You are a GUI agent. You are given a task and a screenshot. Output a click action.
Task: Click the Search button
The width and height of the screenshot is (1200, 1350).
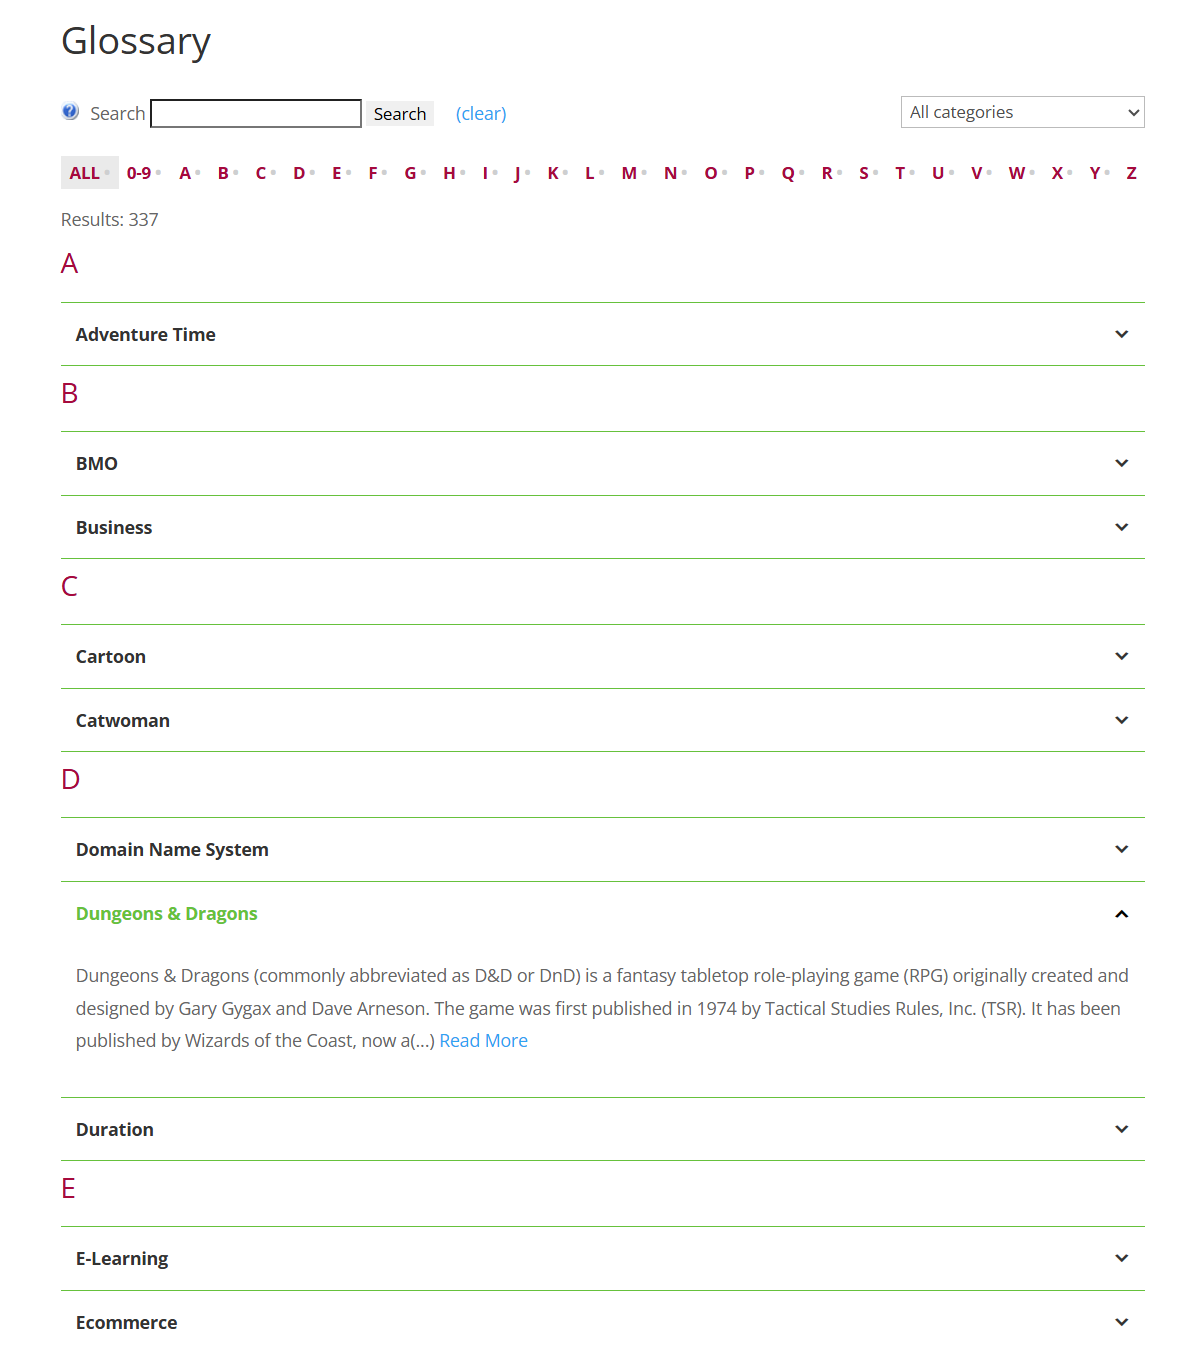click(x=399, y=113)
